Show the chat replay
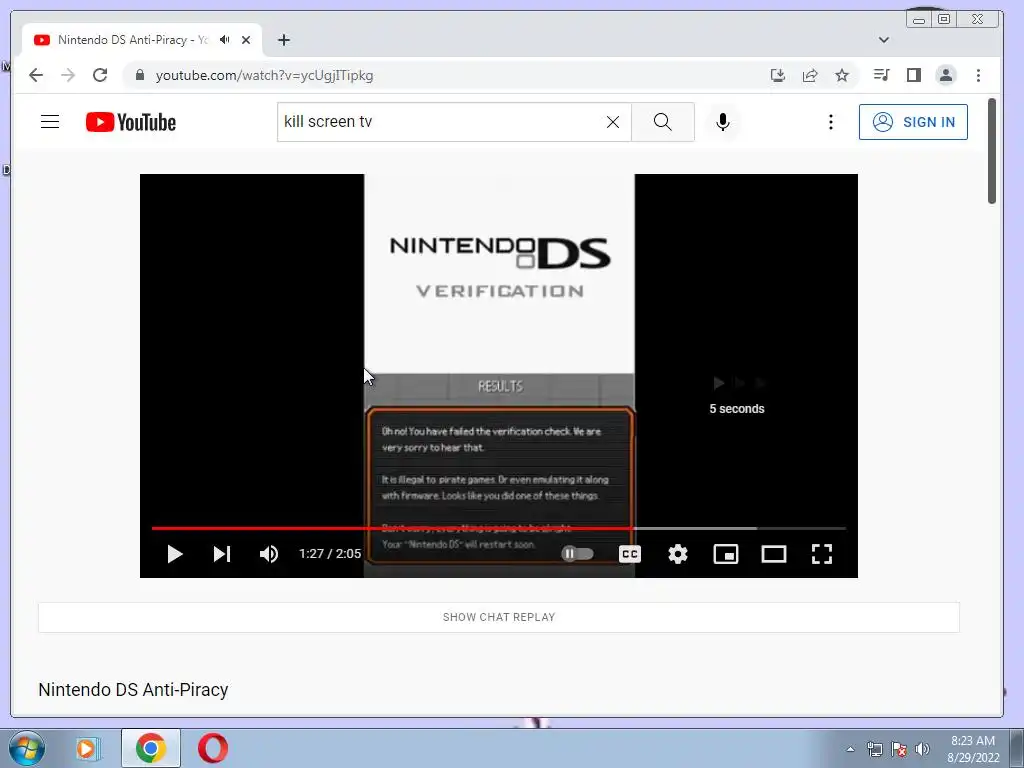 (x=499, y=617)
